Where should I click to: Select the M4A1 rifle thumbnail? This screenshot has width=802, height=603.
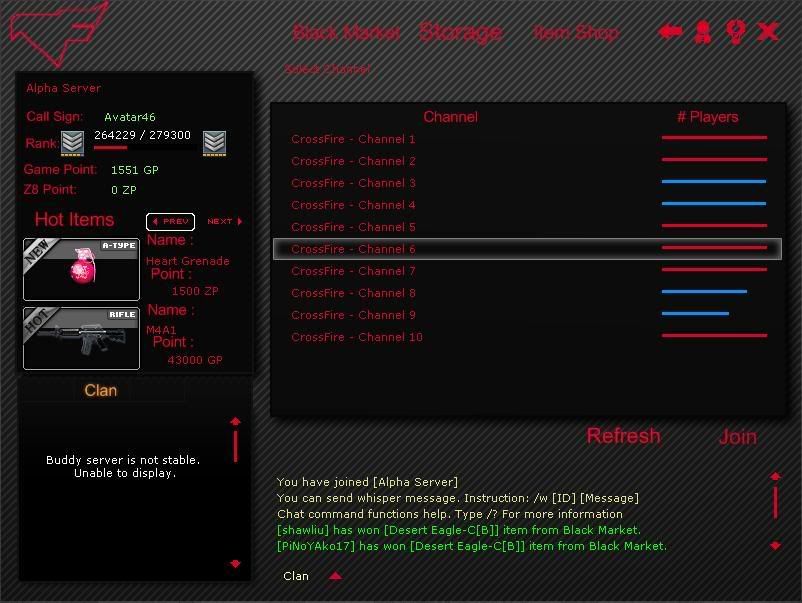(81, 338)
